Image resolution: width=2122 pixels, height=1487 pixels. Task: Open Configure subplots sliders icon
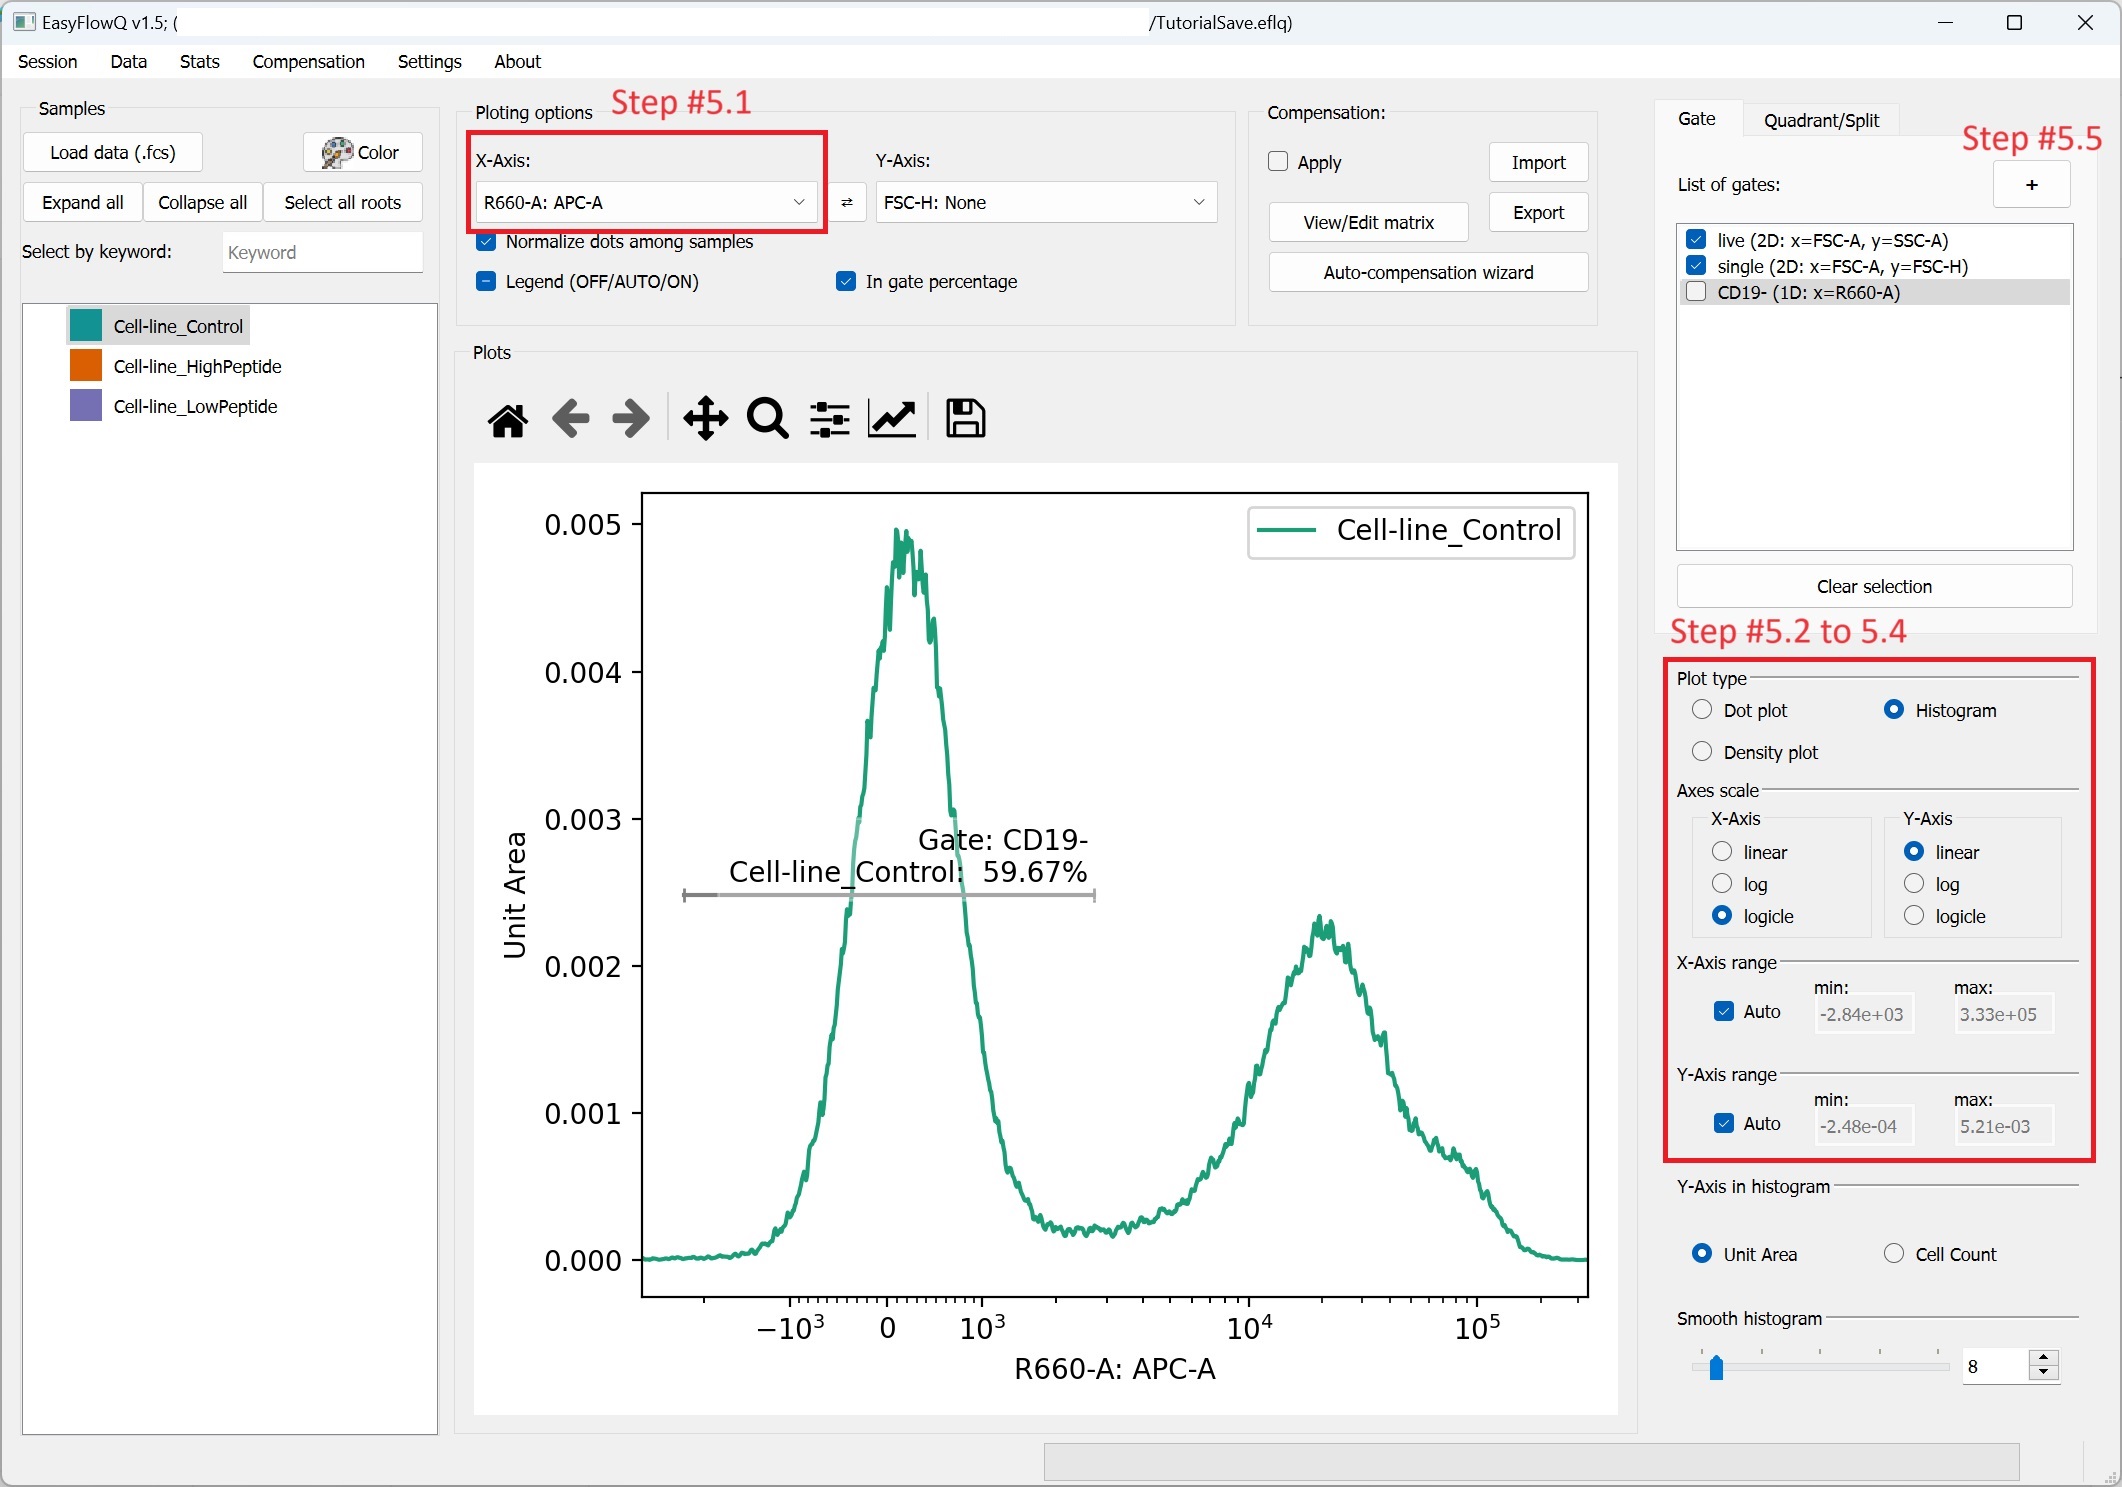point(830,419)
